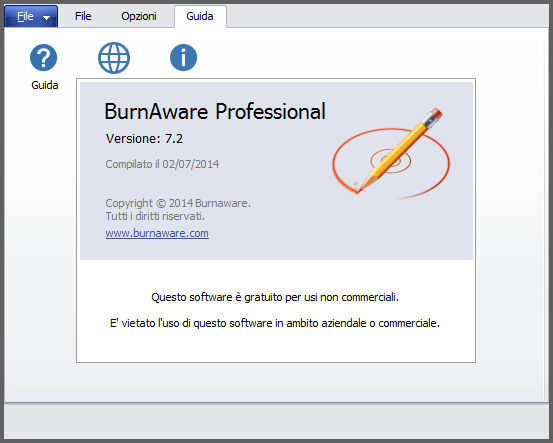The height and width of the screenshot is (443, 553).
Task: Click the Versione: 7.2 text
Action: [x=144, y=139]
